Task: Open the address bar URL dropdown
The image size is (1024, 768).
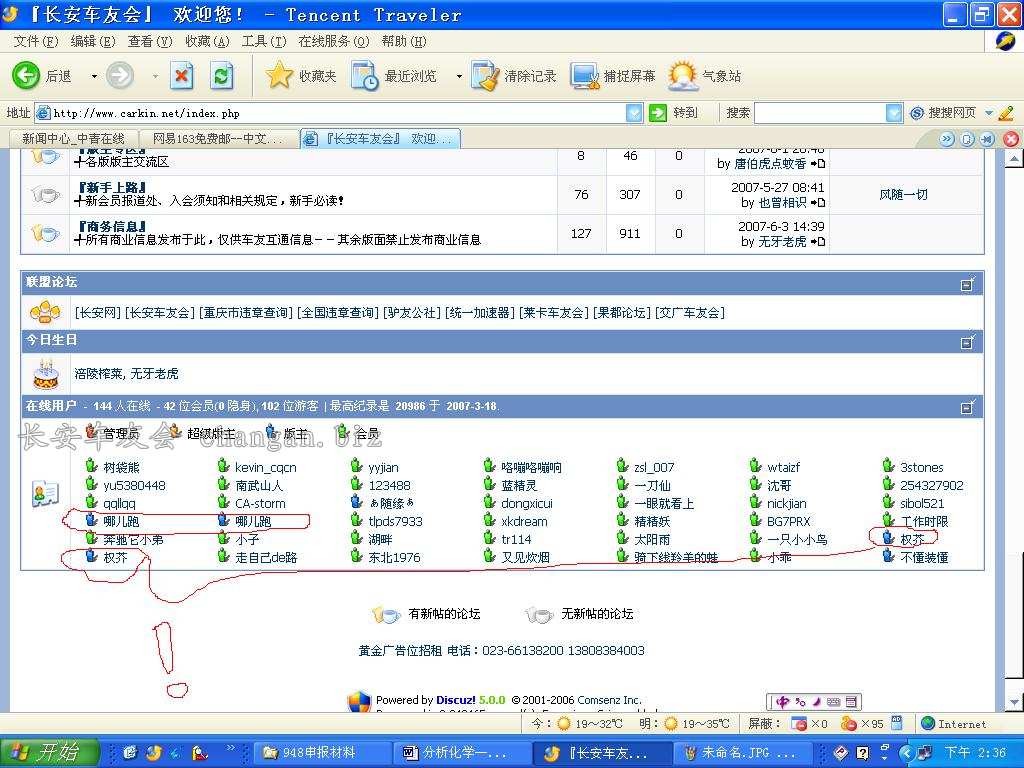Action: coord(634,113)
